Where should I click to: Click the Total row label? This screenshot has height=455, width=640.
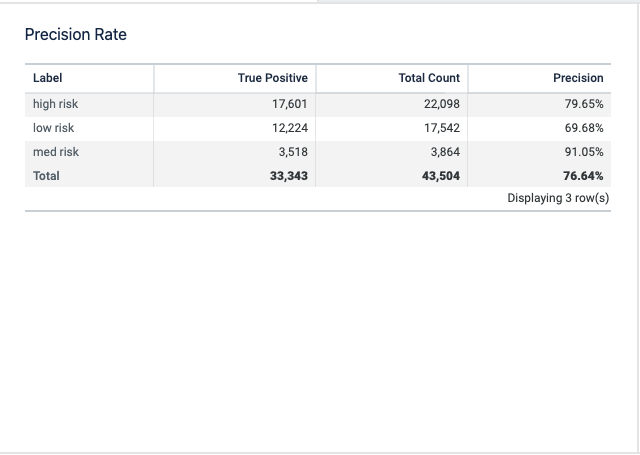click(x=46, y=176)
